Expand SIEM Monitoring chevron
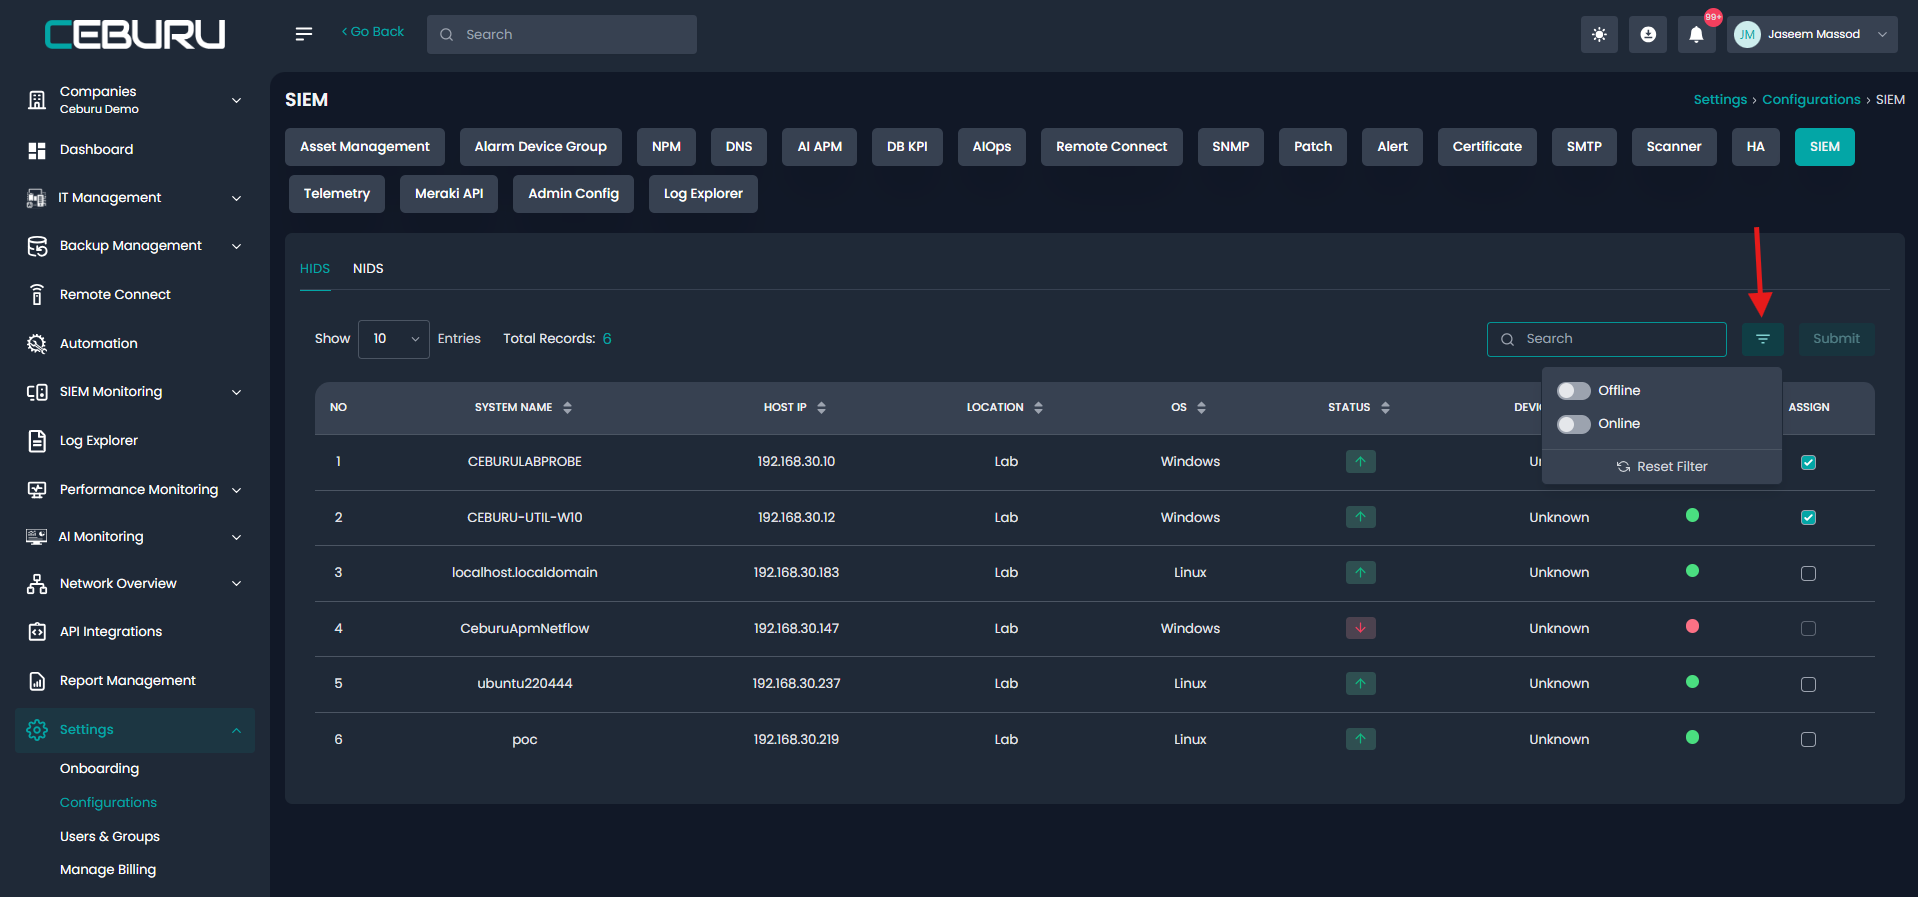 (x=237, y=392)
